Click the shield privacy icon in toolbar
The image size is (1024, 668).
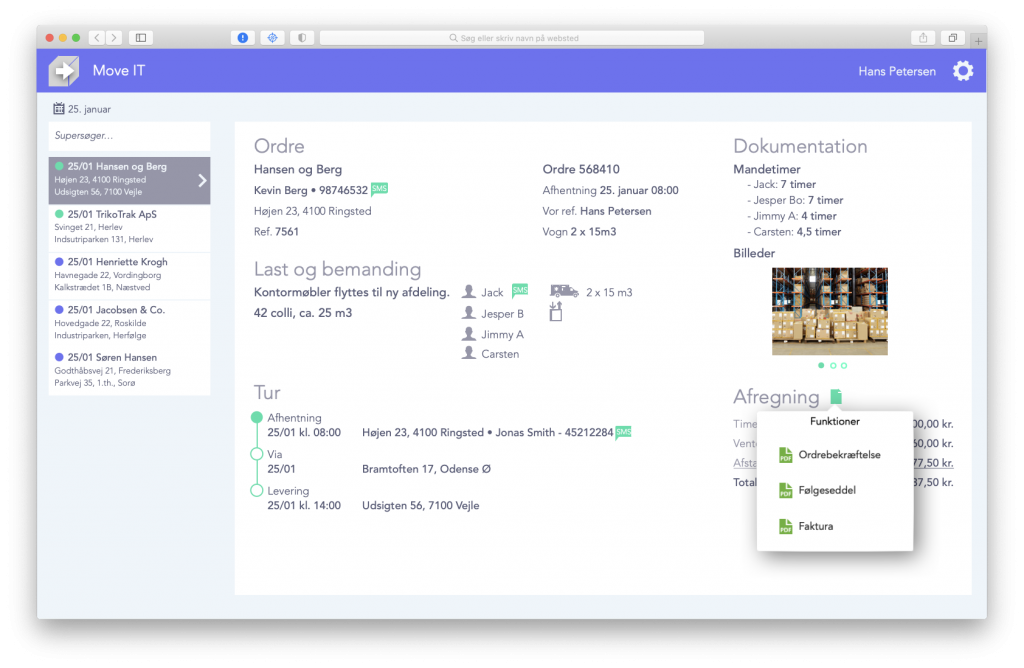pyautogui.click(x=302, y=38)
